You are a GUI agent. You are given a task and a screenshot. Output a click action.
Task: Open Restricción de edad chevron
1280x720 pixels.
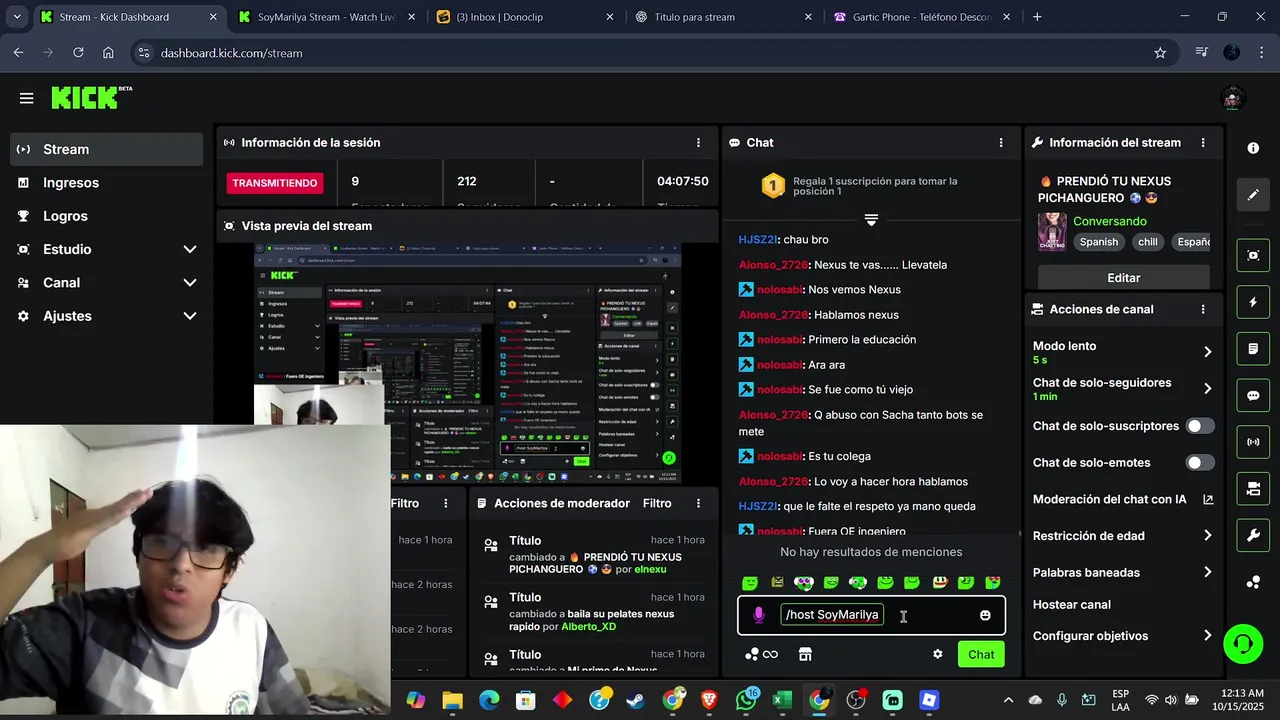coord(1207,536)
